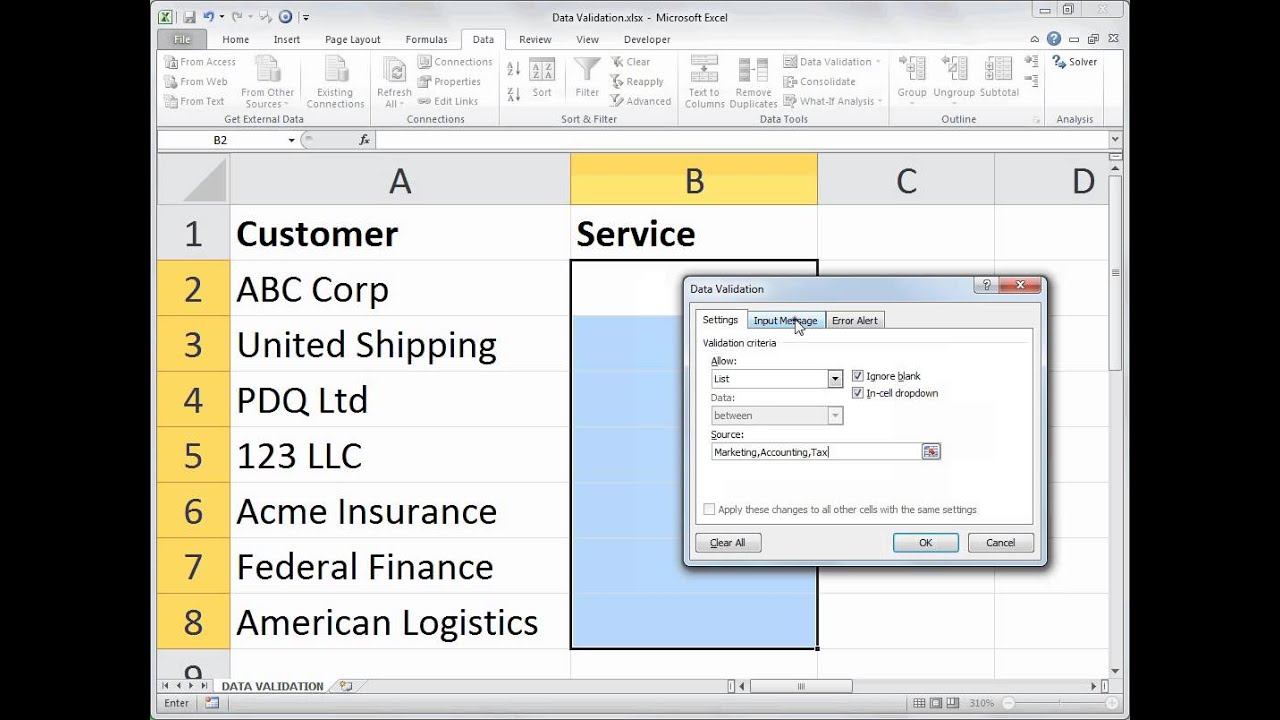Check Apply these changes to all other cells

coord(709,509)
